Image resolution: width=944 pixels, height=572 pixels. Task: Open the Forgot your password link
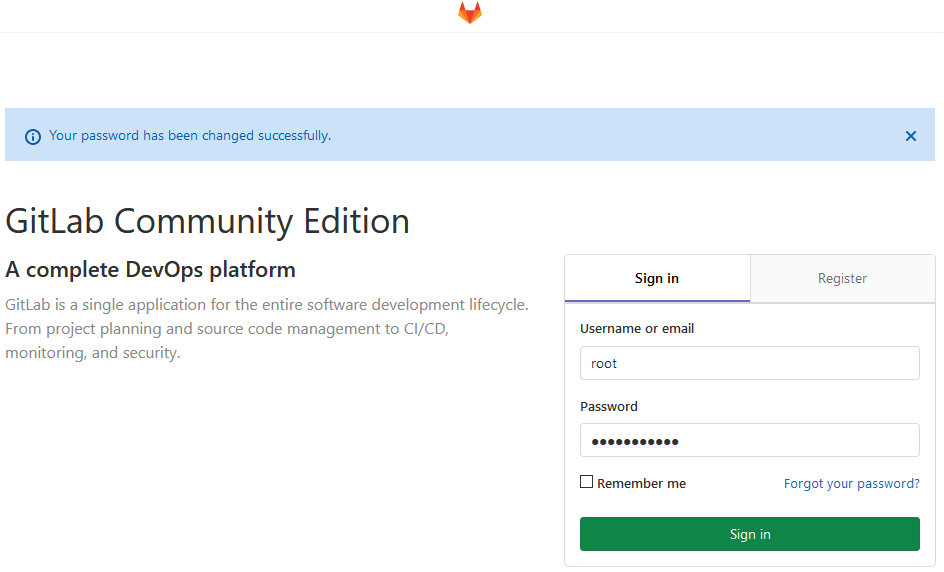click(851, 483)
